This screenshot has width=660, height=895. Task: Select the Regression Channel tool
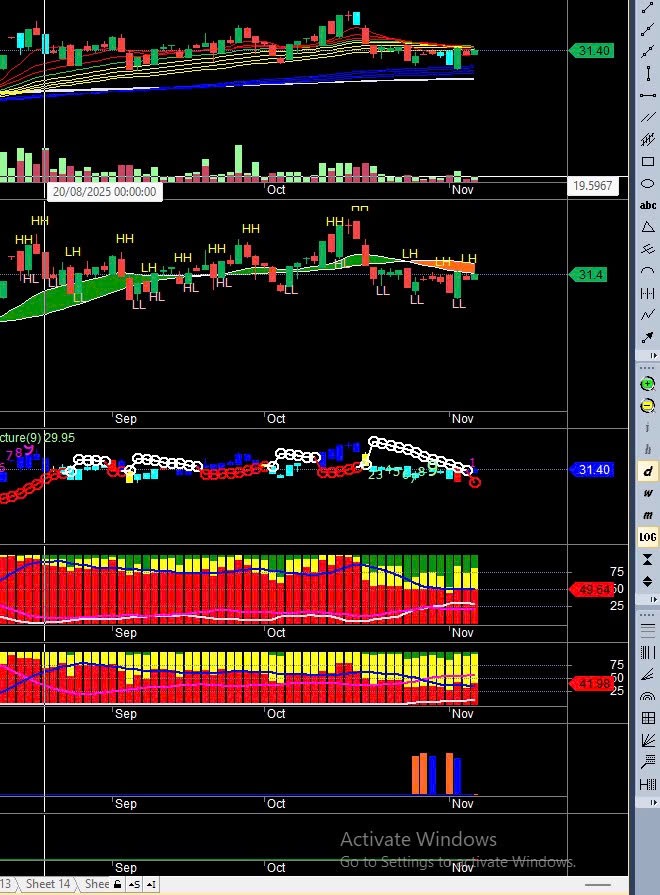(x=647, y=139)
